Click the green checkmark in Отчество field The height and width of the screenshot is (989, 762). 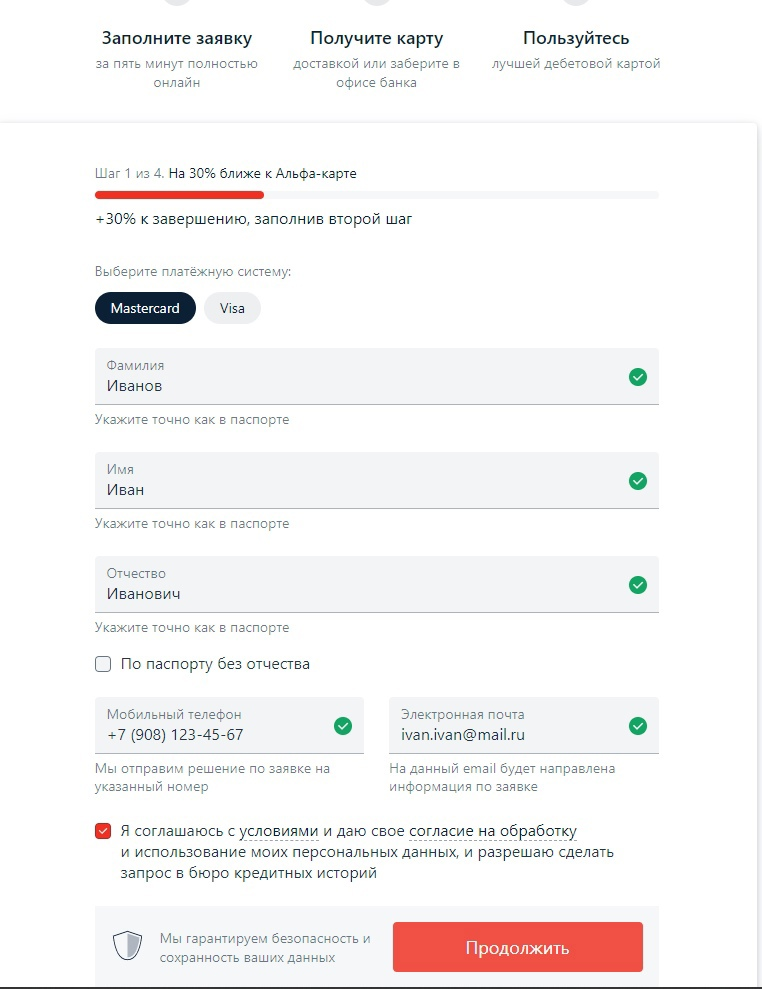coord(638,585)
